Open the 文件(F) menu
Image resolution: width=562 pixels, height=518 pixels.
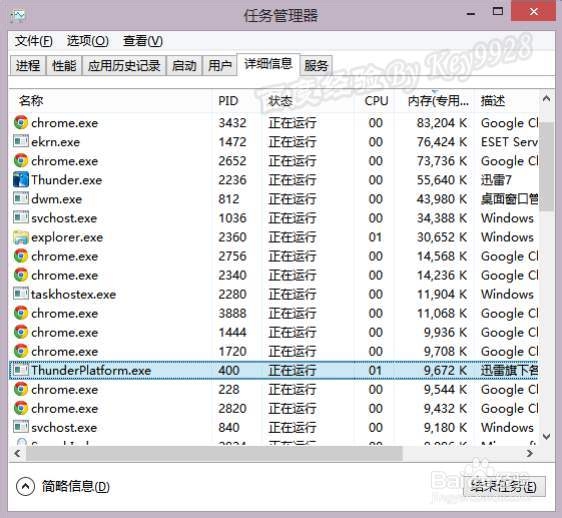coord(34,41)
